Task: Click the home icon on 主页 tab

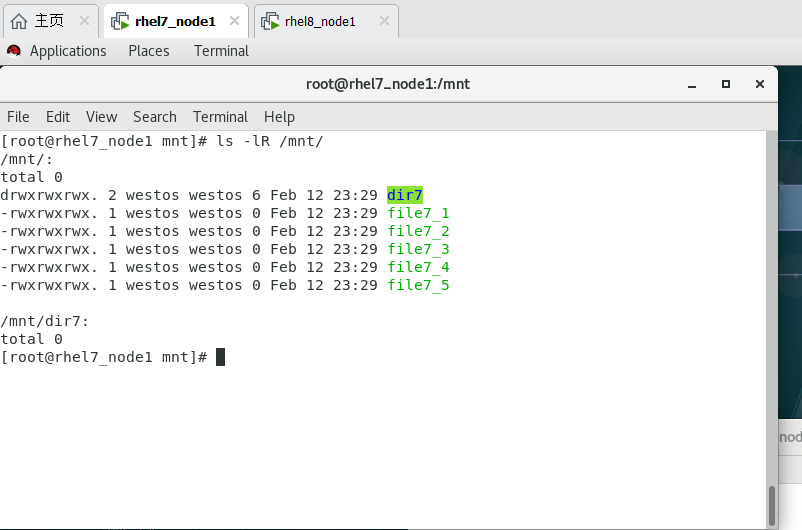Action: pos(19,21)
